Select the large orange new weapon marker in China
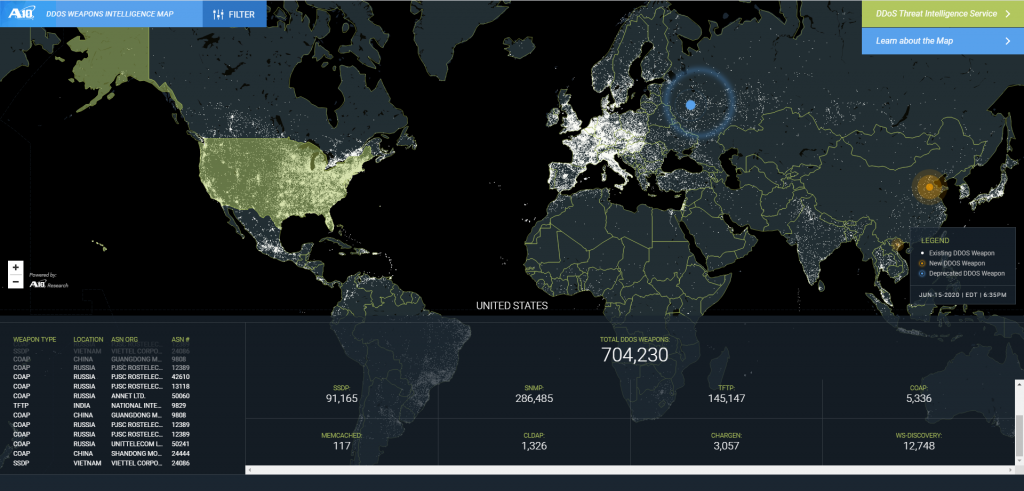Viewport: 1024px width, 491px height. click(929, 187)
